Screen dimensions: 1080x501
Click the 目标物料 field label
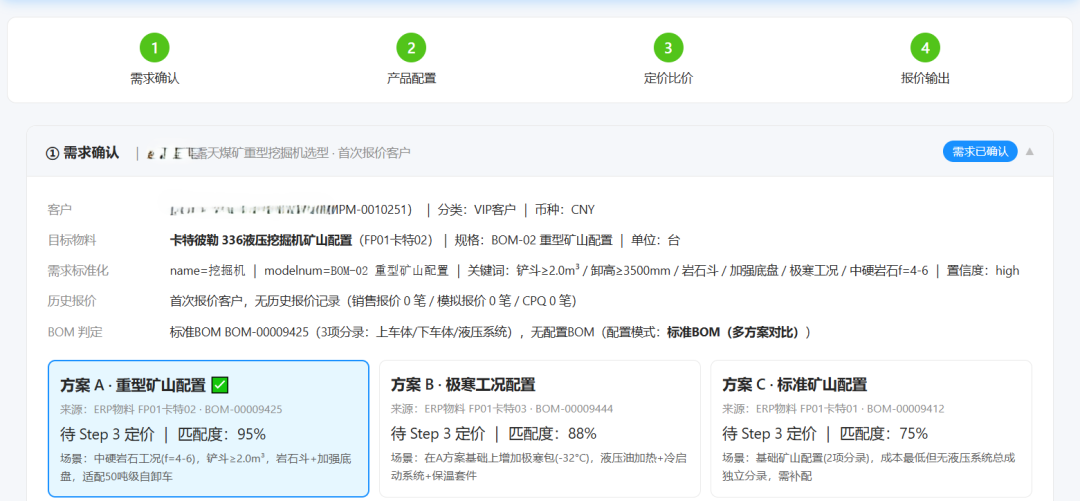point(72,240)
